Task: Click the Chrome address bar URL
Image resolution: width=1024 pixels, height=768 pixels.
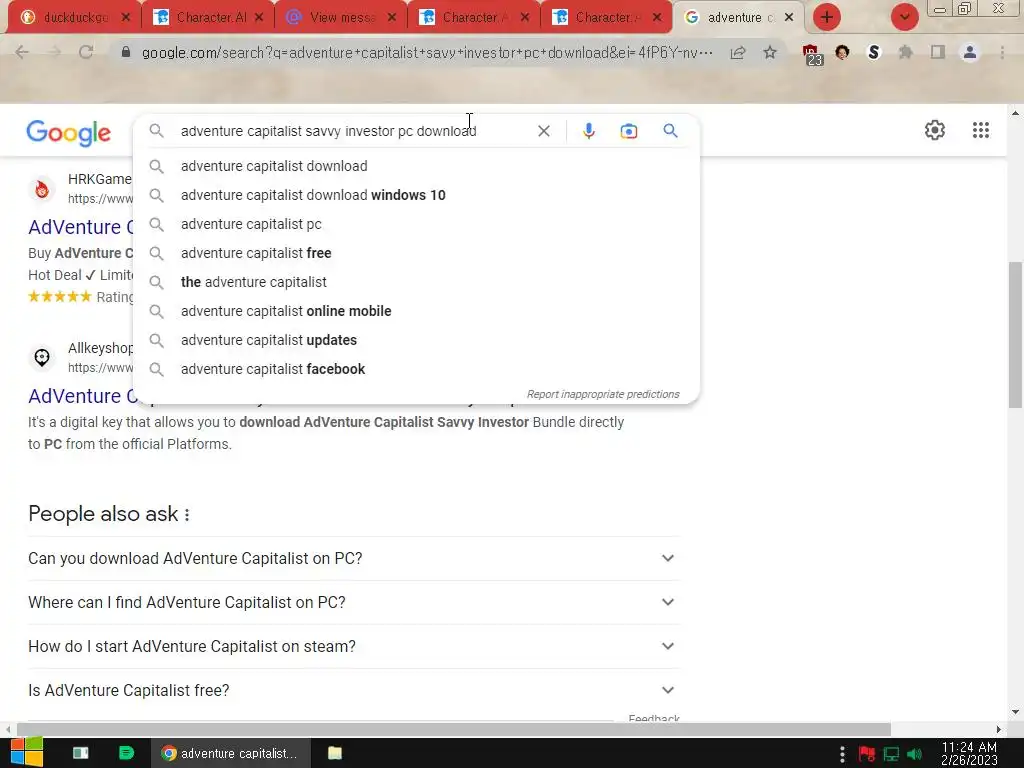Action: pyautogui.click(x=427, y=52)
